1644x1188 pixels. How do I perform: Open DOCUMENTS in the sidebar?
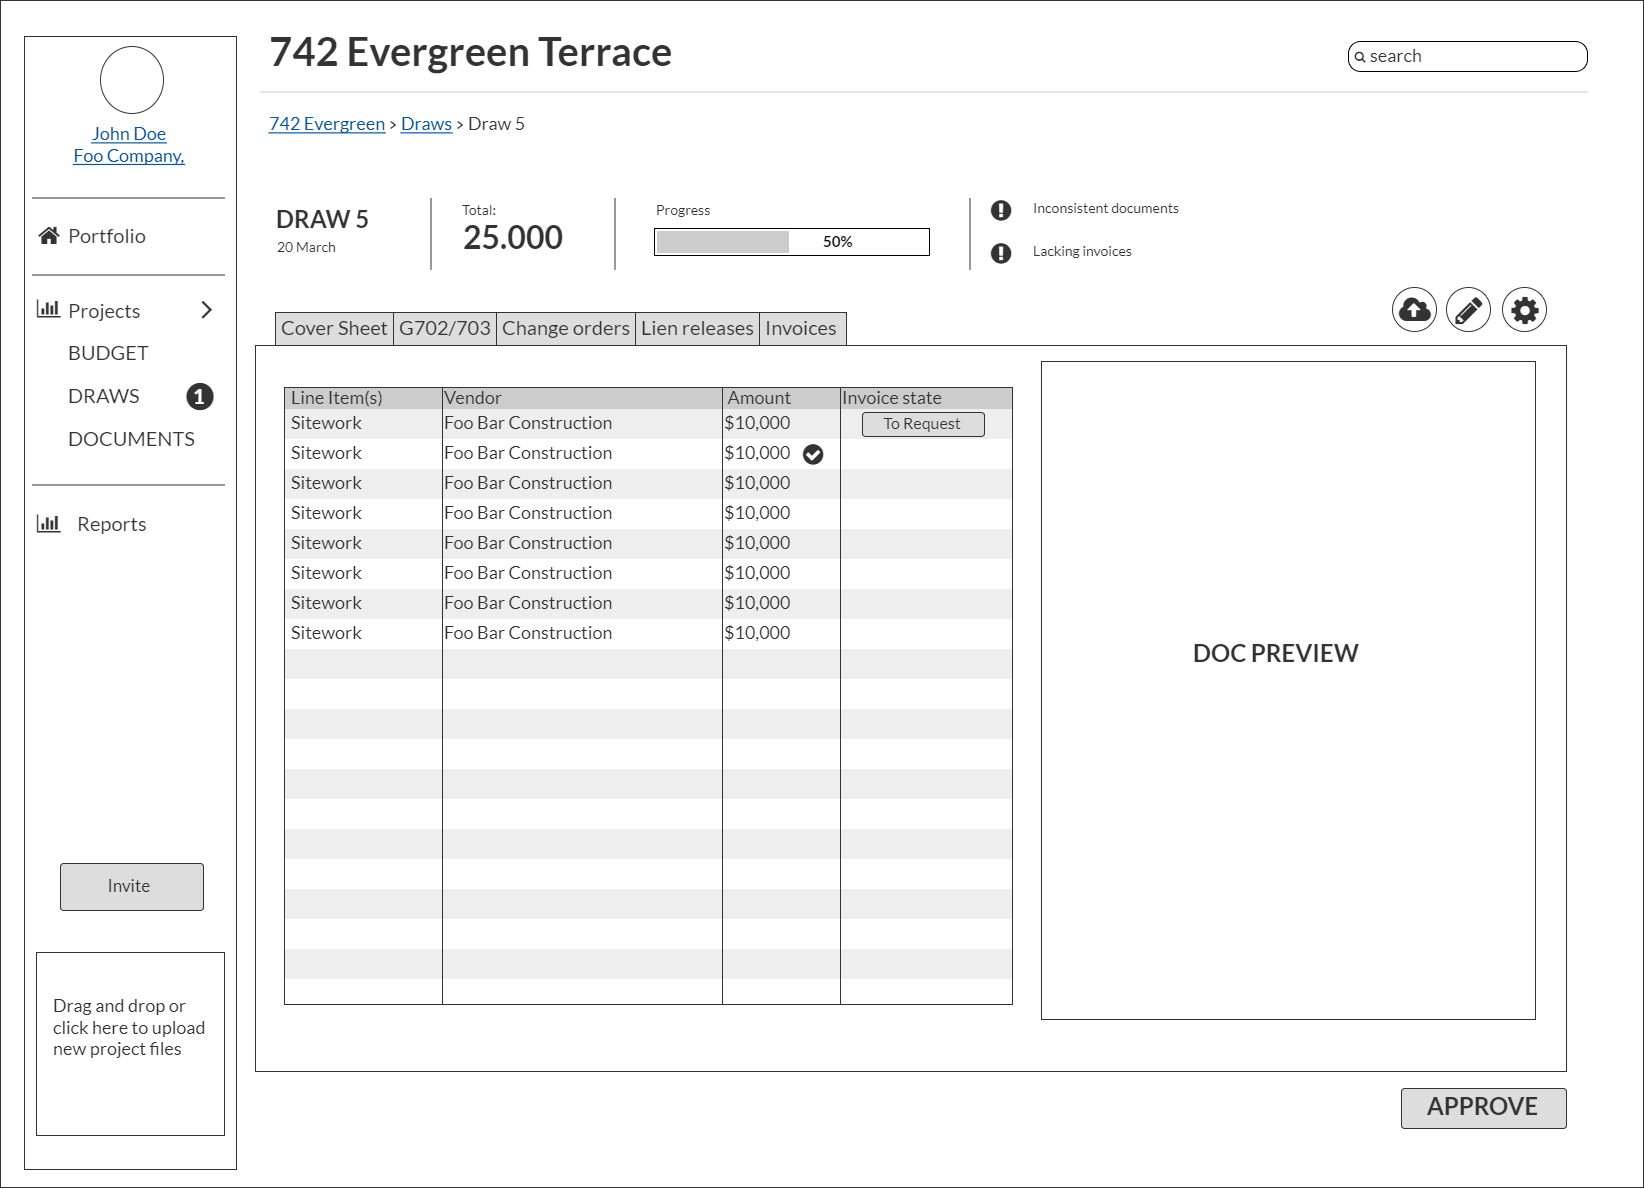pyautogui.click(x=131, y=439)
